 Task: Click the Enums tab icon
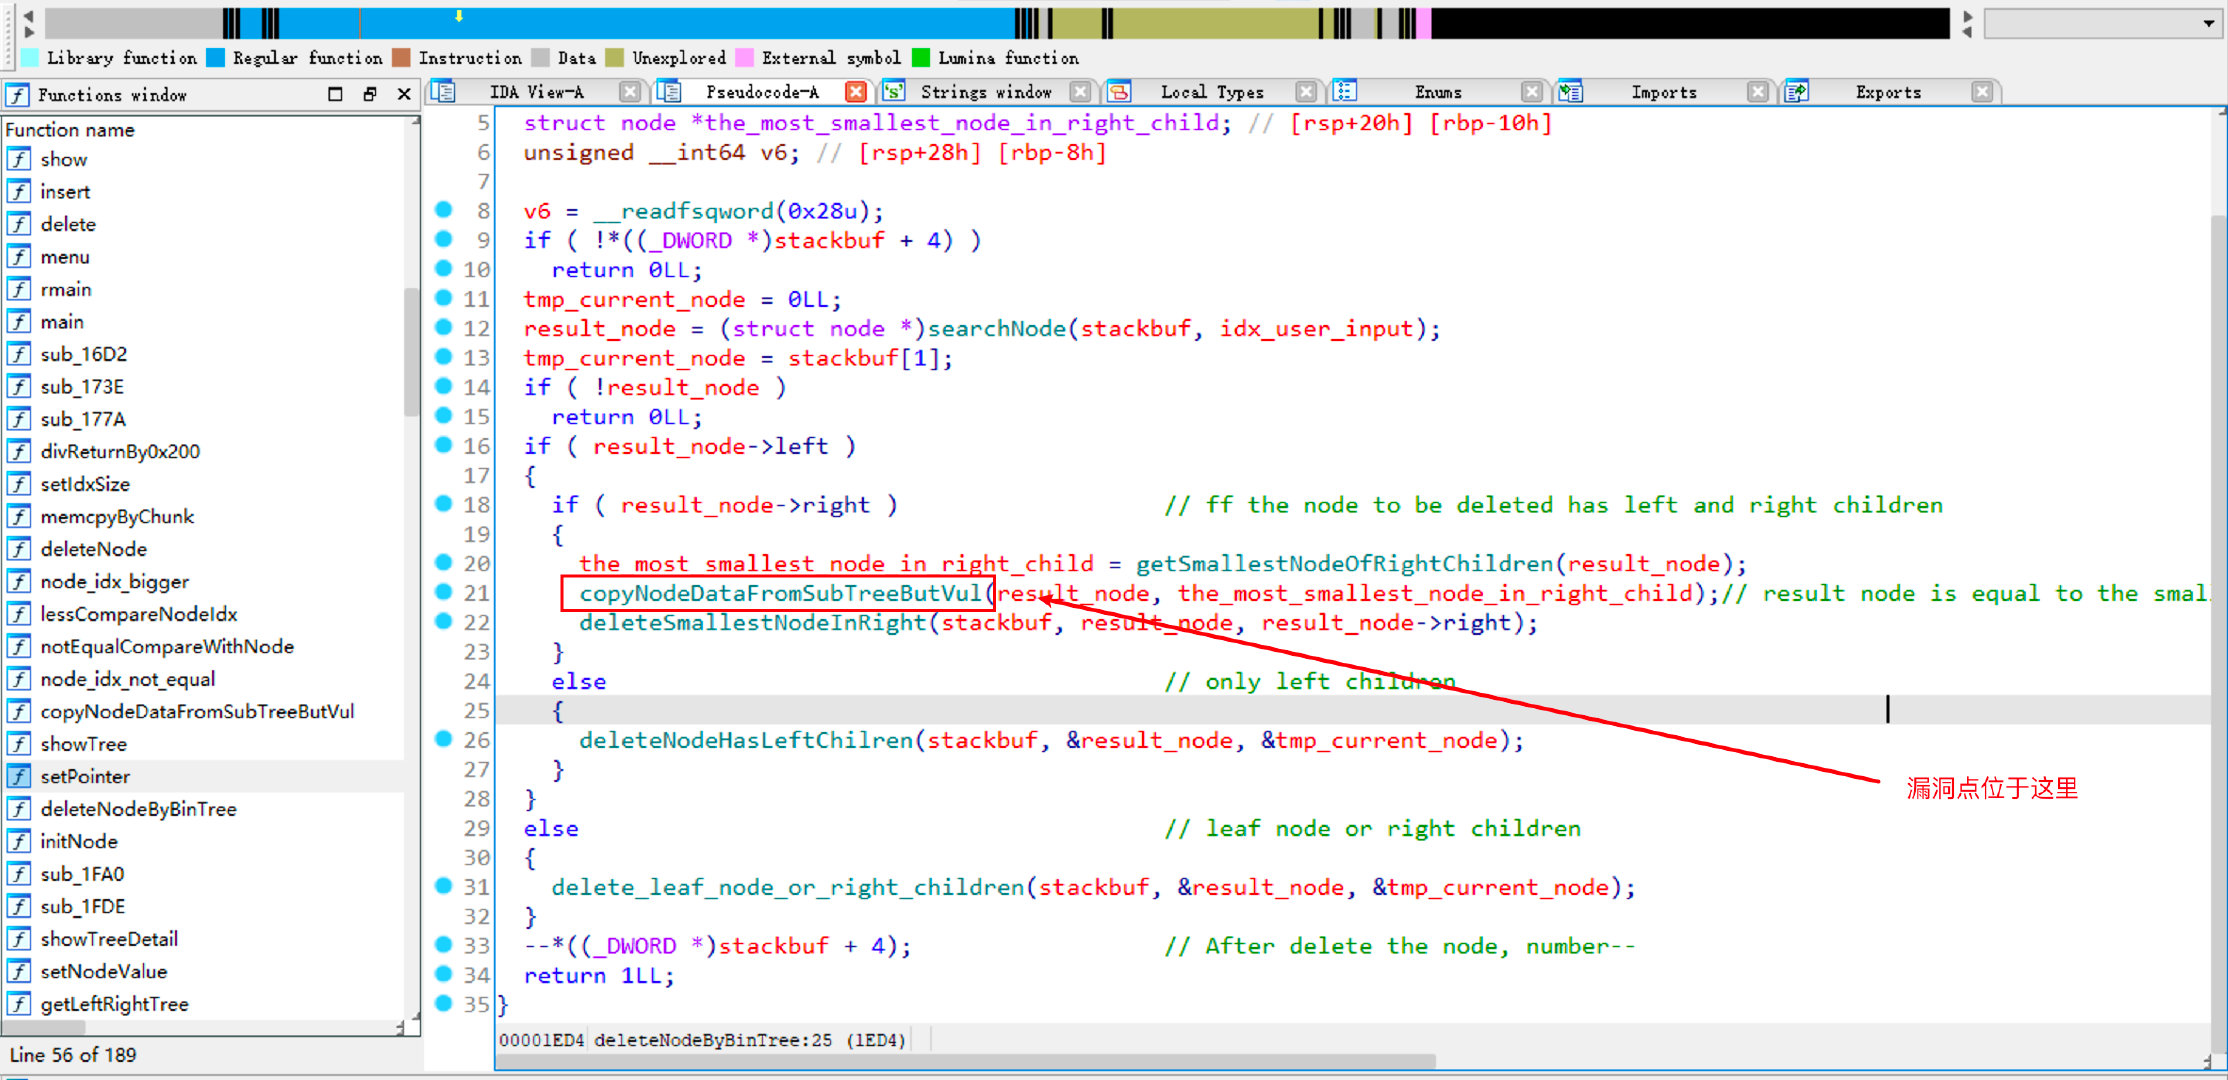(x=1346, y=92)
